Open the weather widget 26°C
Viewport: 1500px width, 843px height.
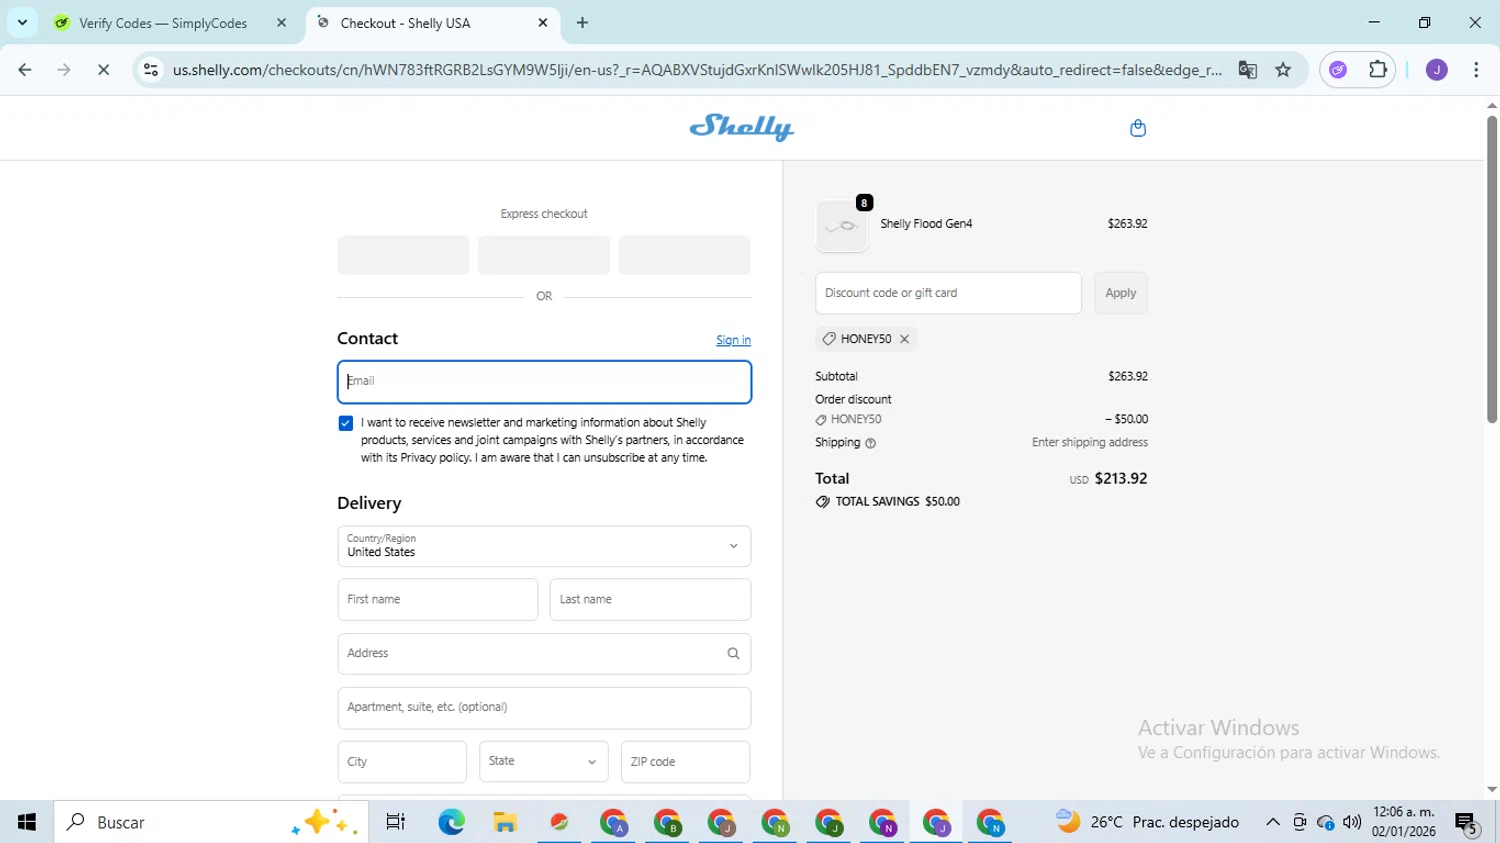point(1147,822)
